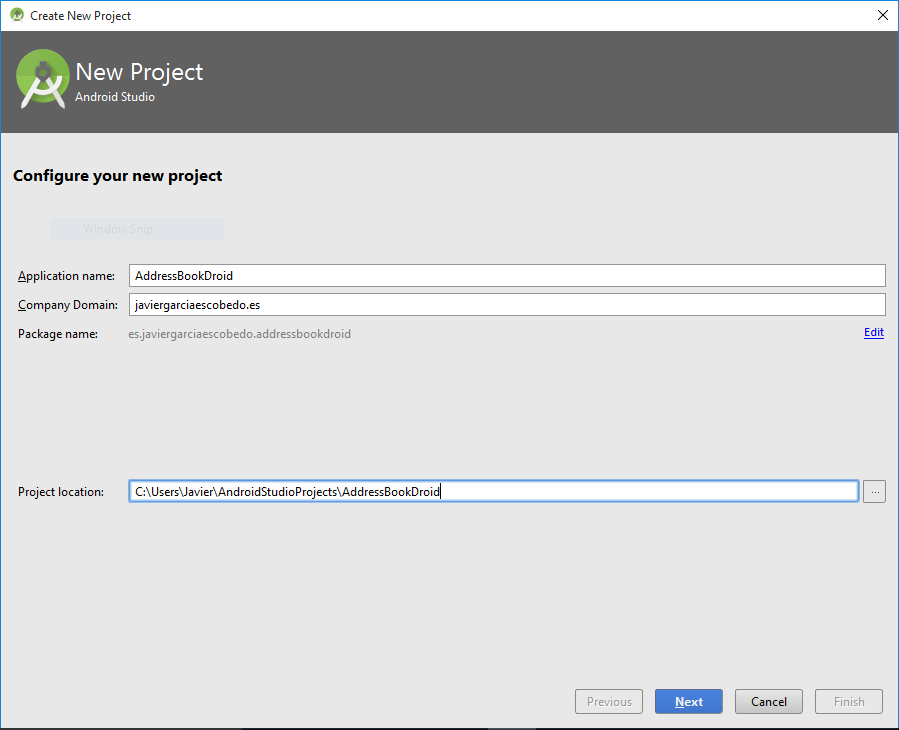Edit the package name via Edit link
This screenshot has width=899, height=730.
pos(873,333)
